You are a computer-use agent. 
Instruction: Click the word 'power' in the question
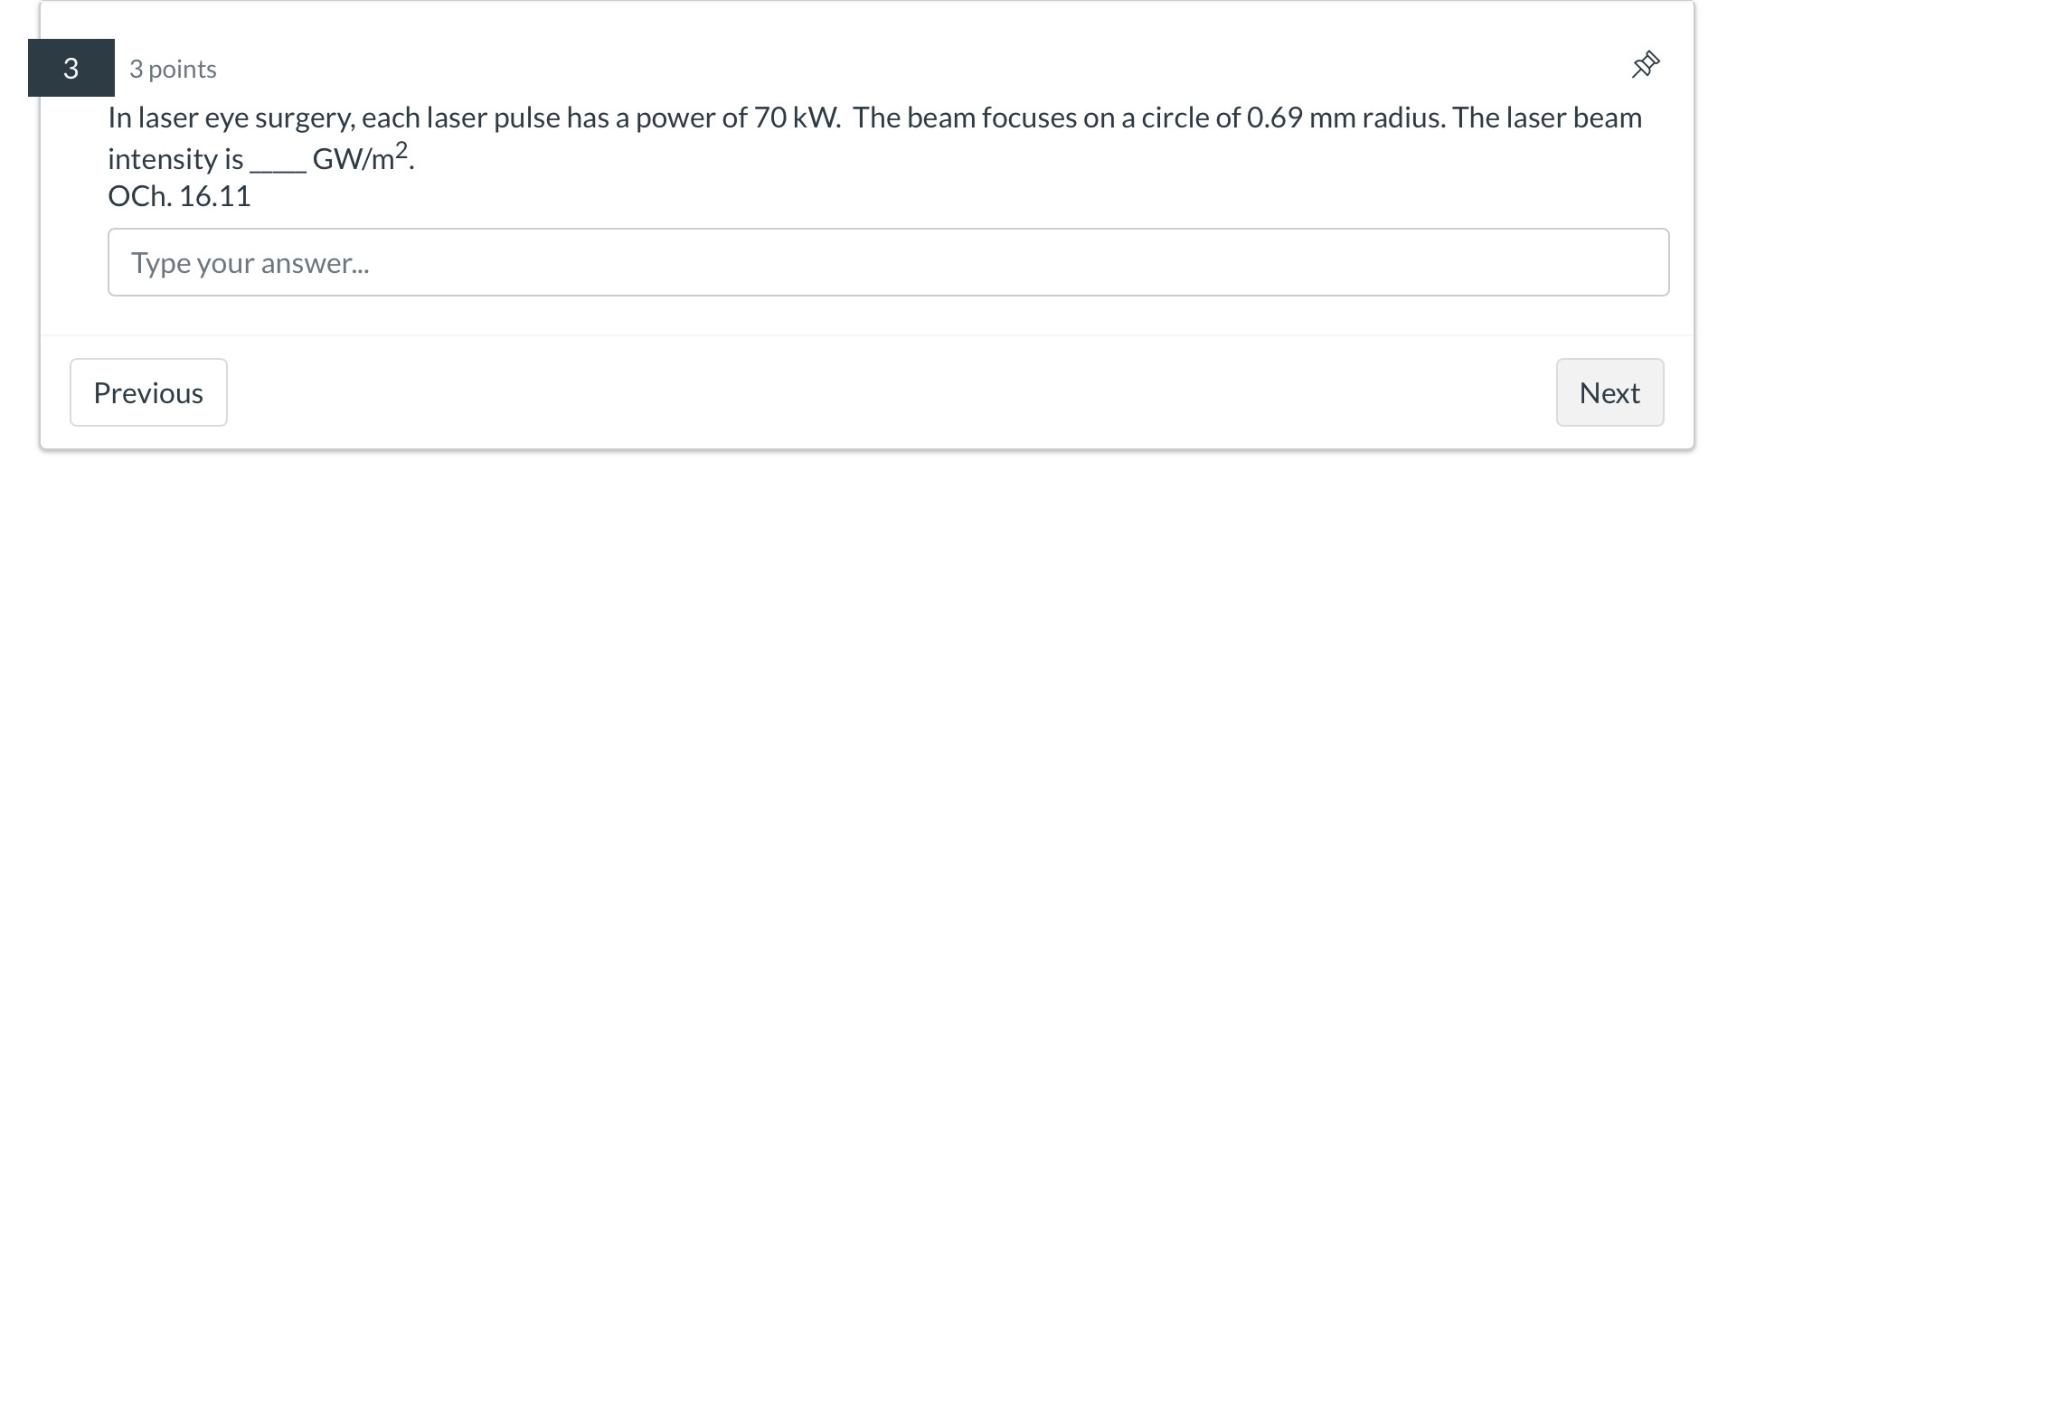(675, 120)
